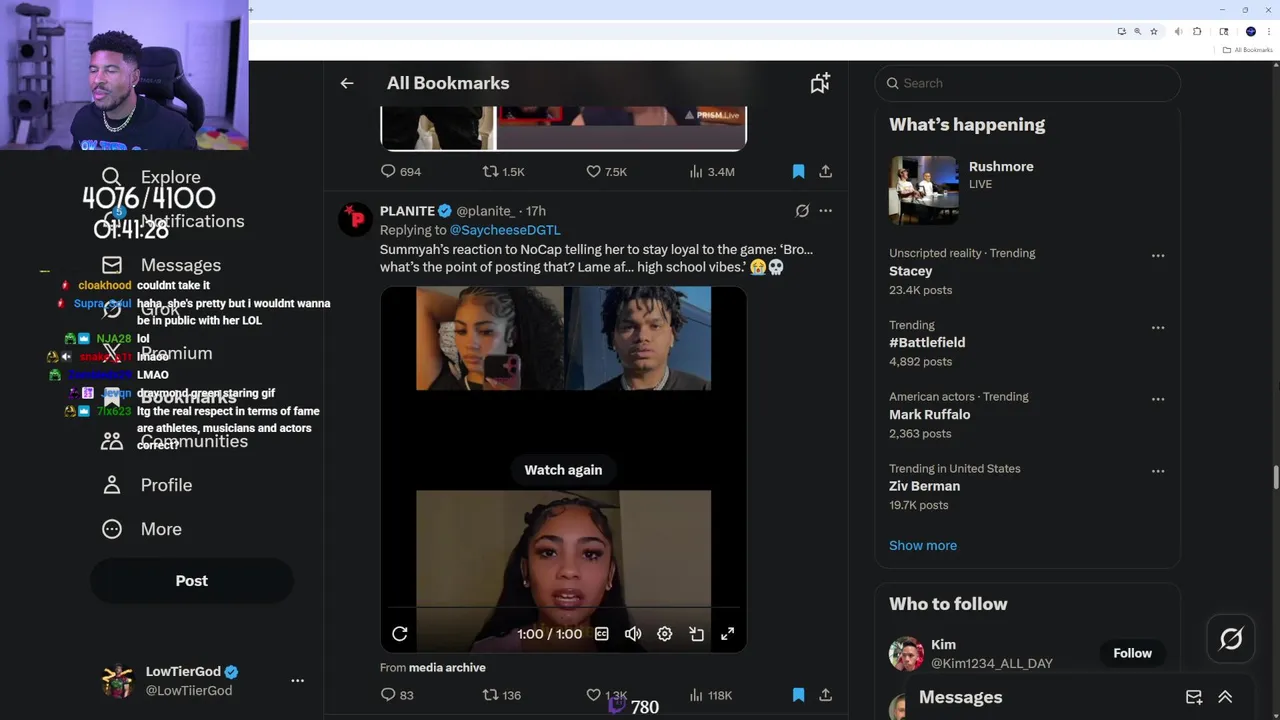Toggle closed captions on the video
This screenshot has height=720, width=1280.
coord(602,634)
